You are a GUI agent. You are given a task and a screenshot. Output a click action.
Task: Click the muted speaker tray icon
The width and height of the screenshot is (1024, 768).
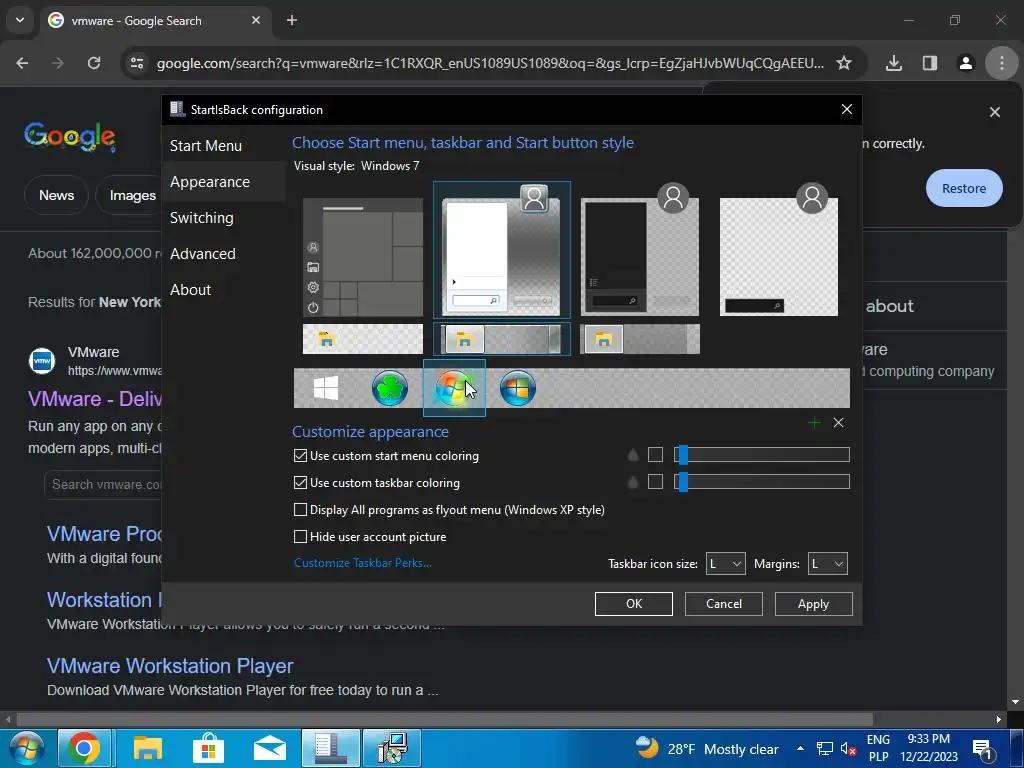click(x=848, y=748)
